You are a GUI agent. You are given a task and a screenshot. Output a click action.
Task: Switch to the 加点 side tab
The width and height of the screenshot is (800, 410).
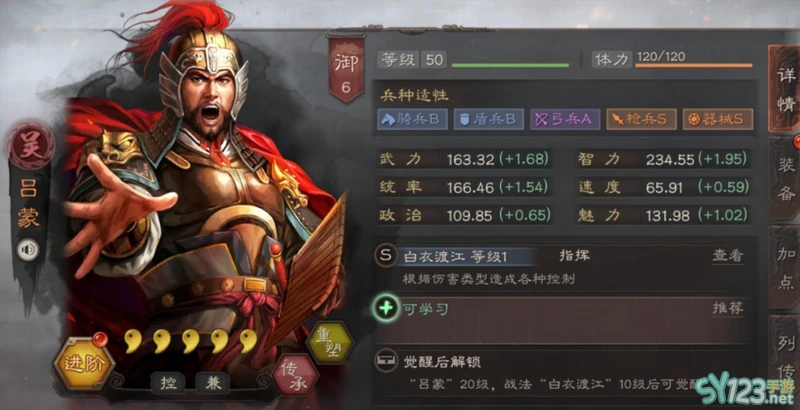point(785,268)
